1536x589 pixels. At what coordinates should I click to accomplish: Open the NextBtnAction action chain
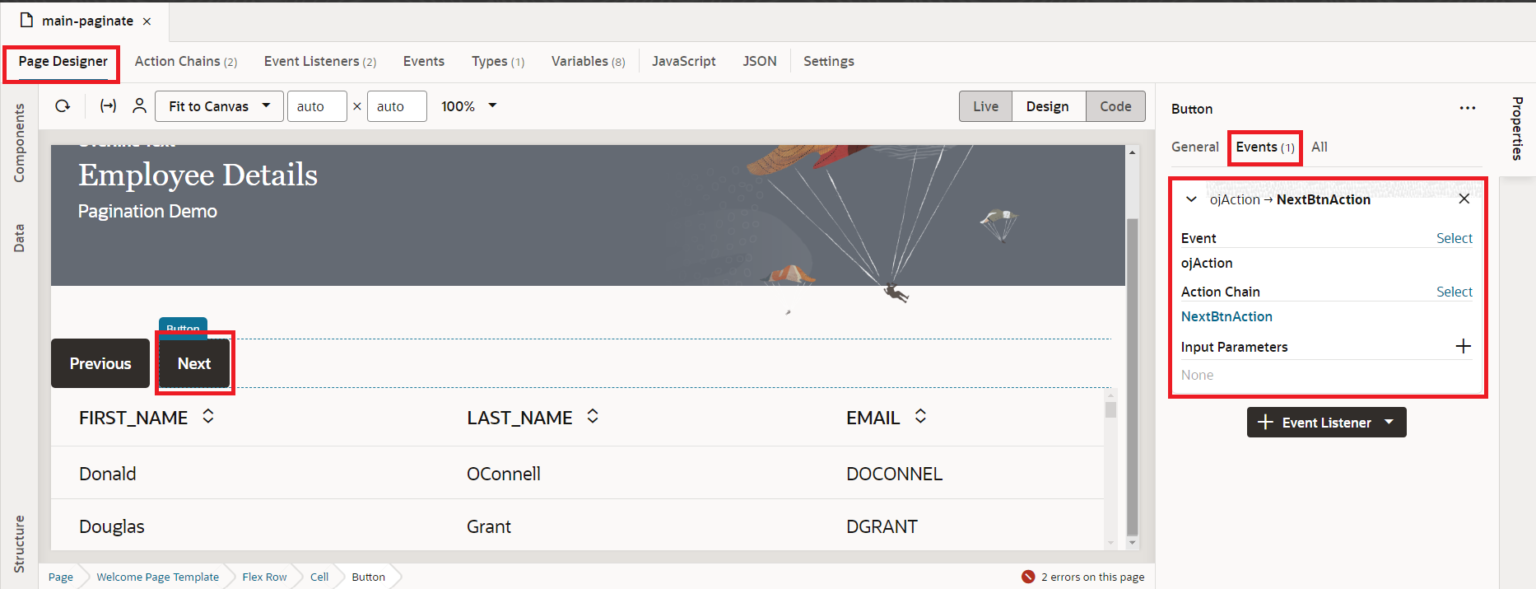pos(1226,316)
